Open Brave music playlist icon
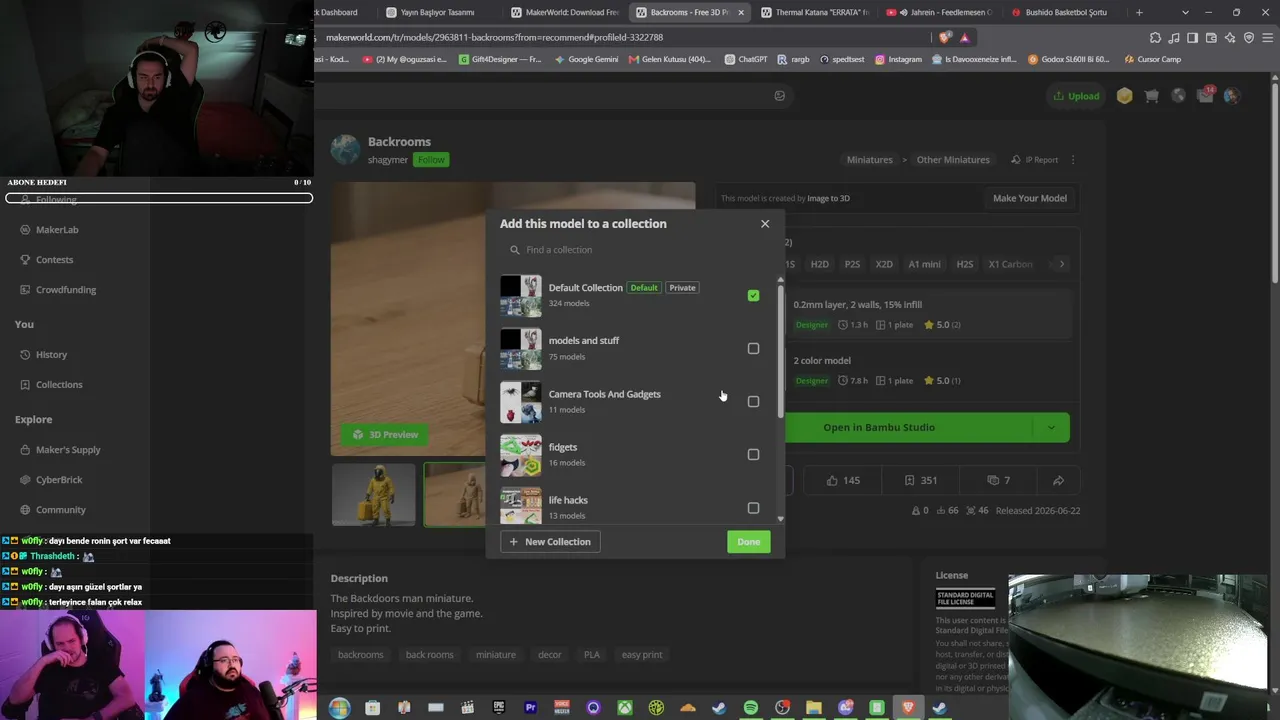 pos(1174,38)
